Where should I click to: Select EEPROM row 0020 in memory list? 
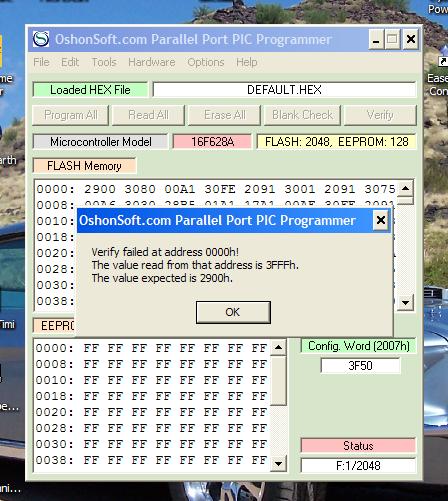click(152, 412)
